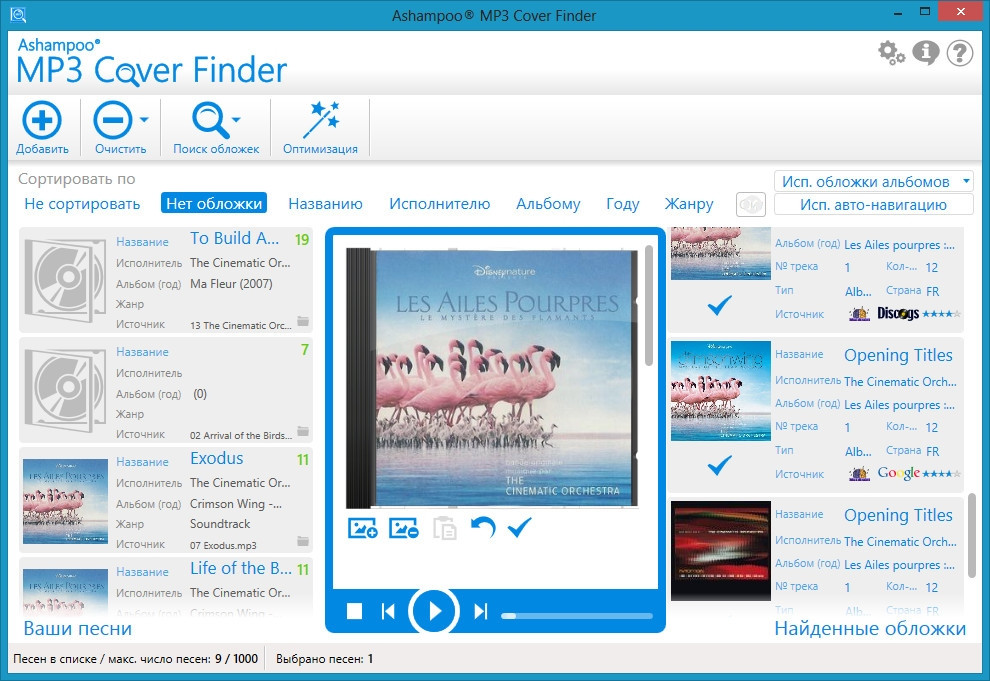This screenshot has height=681, width=990.
Task: Click the Найденные обложки heading
Action: [870, 629]
